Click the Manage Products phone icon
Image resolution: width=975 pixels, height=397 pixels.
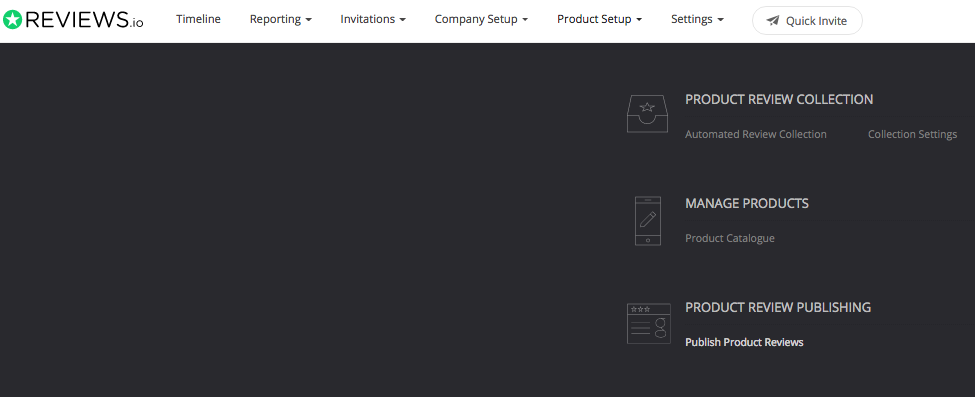coord(647,221)
